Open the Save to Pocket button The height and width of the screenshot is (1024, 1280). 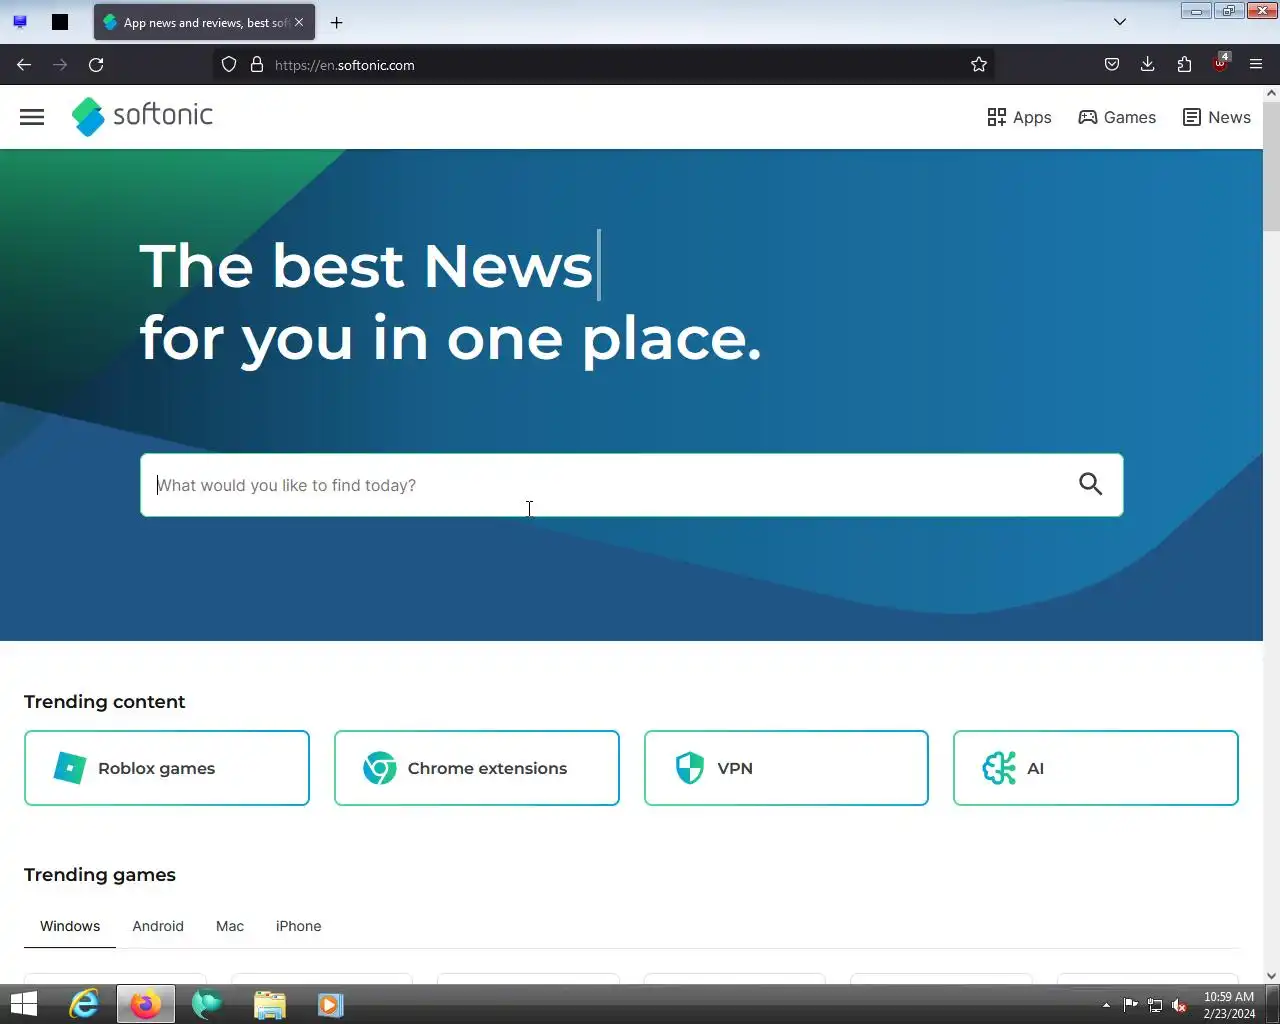1112,65
